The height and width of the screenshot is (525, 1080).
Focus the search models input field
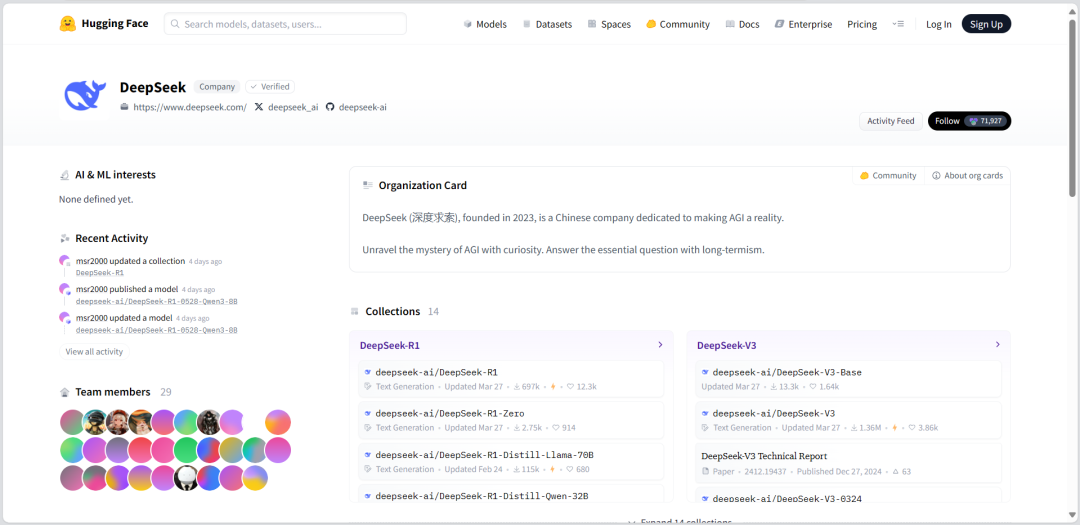tap(285, 24)
